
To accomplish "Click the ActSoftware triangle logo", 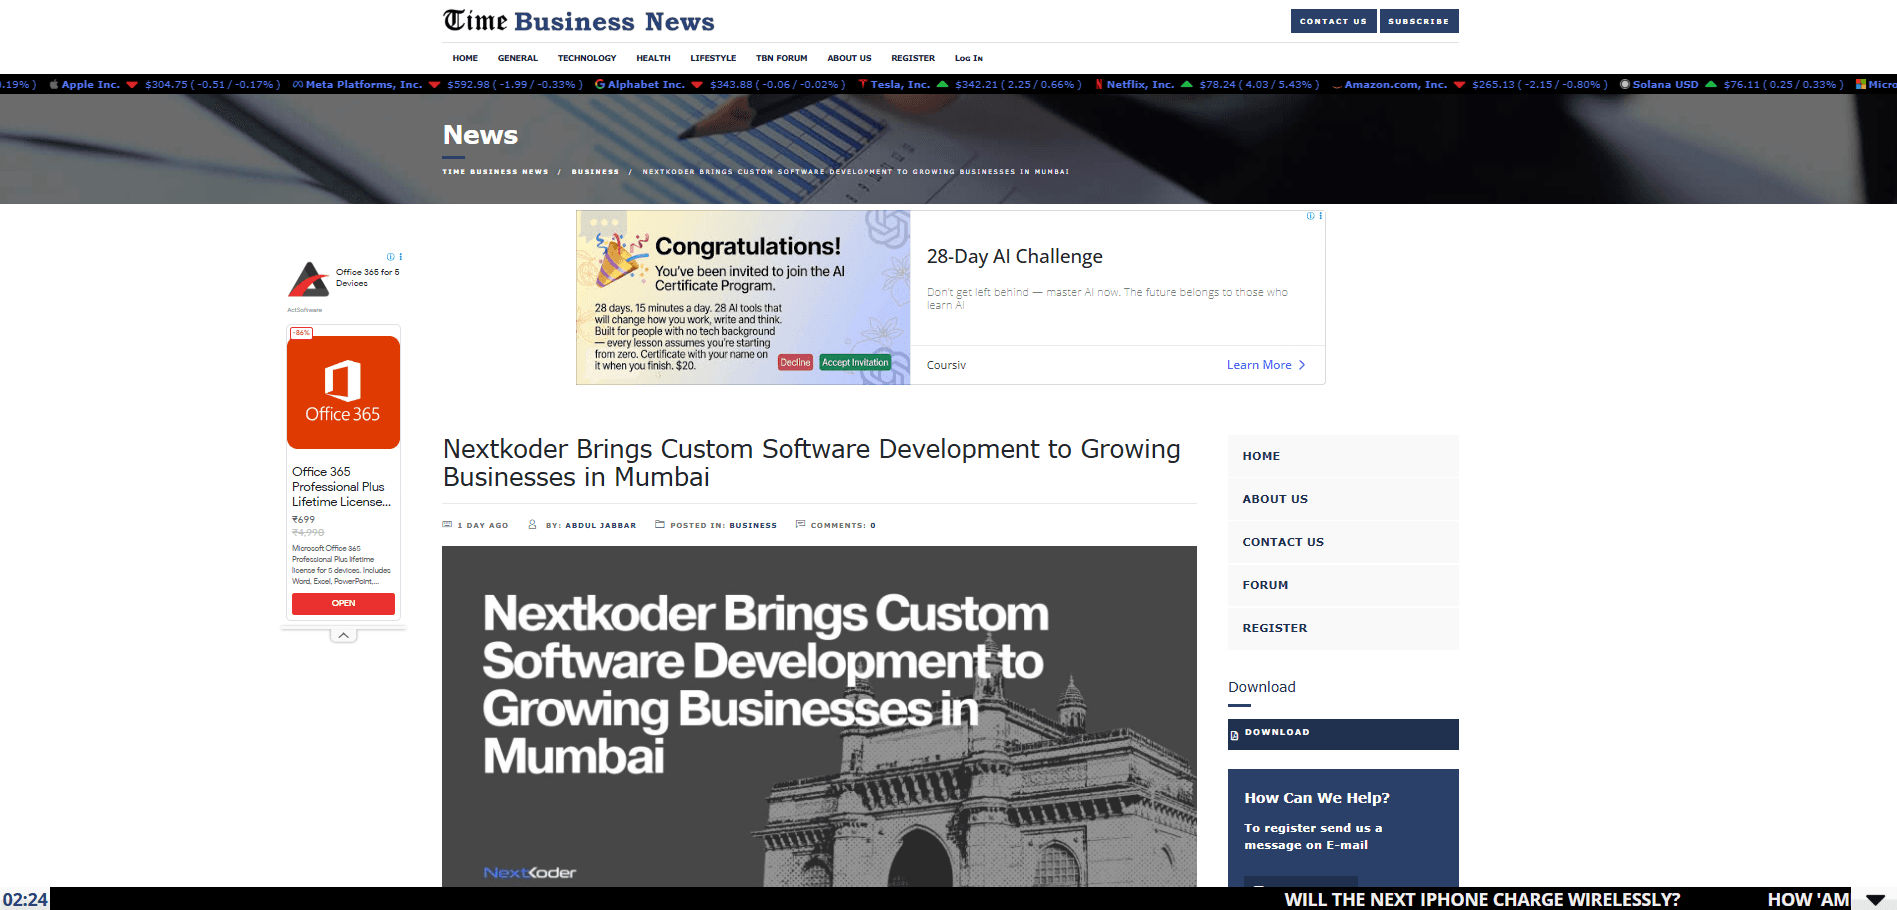I will (x=309, y=279).
